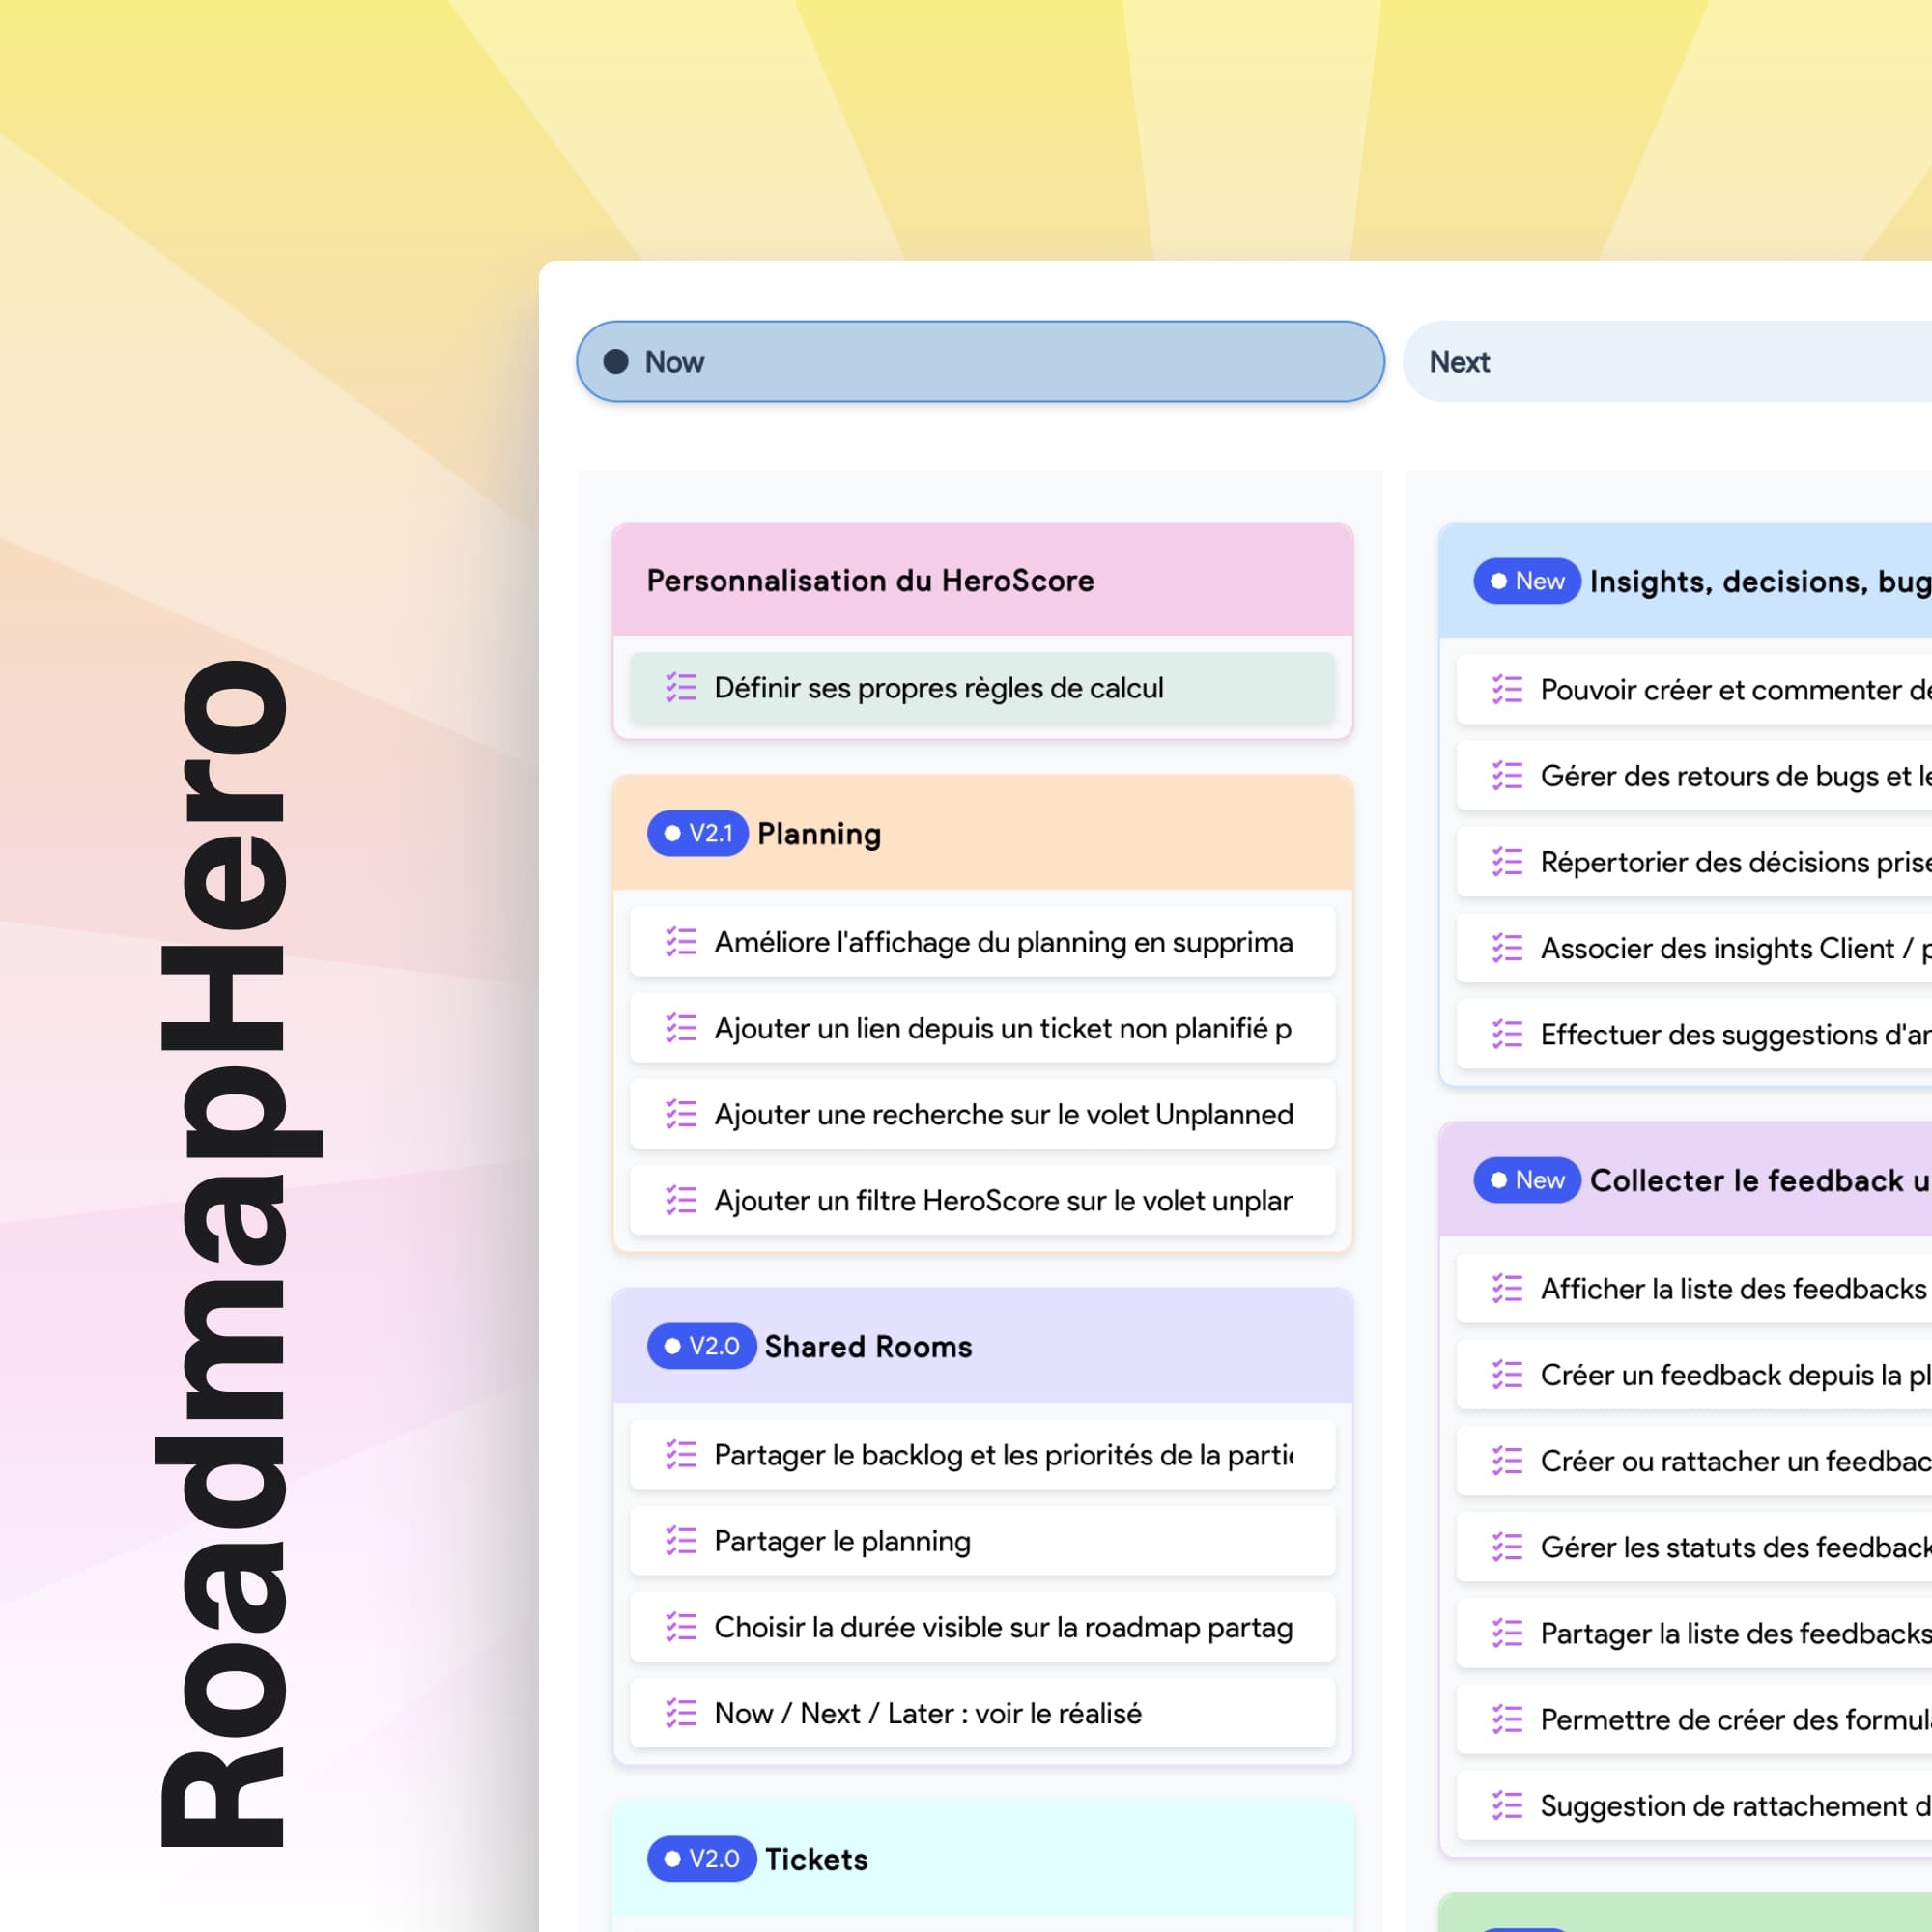Click checklist icon beside Now / Next / Later
1932x1932 pixels.
680,1712
